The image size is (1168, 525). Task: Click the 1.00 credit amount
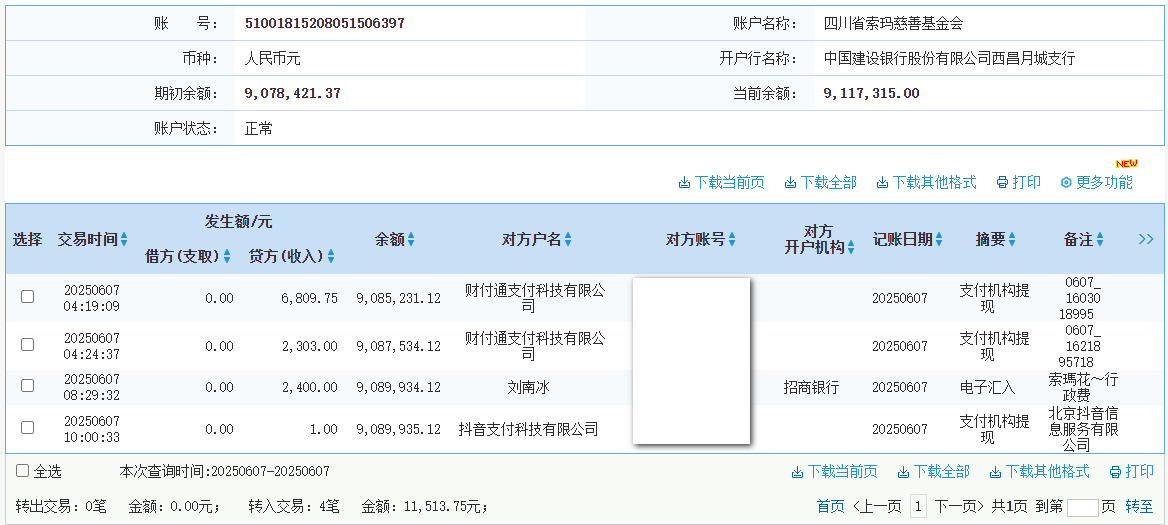pos(324,429)
